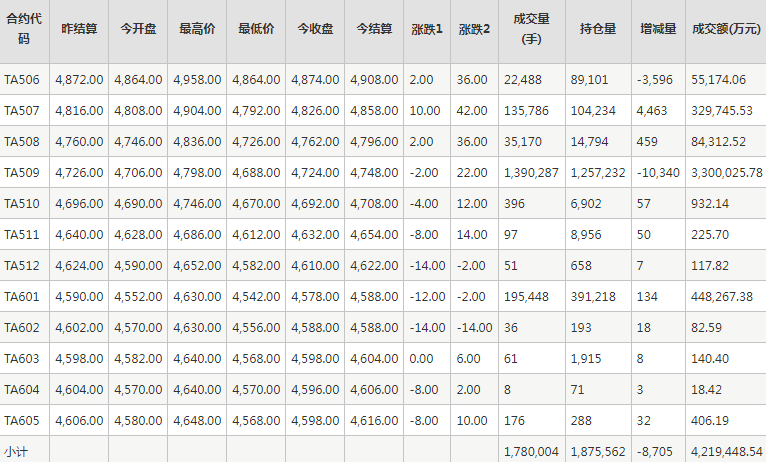Select TA601 open interest 391,218
The image size is (766, 462).
click(593, 297)
